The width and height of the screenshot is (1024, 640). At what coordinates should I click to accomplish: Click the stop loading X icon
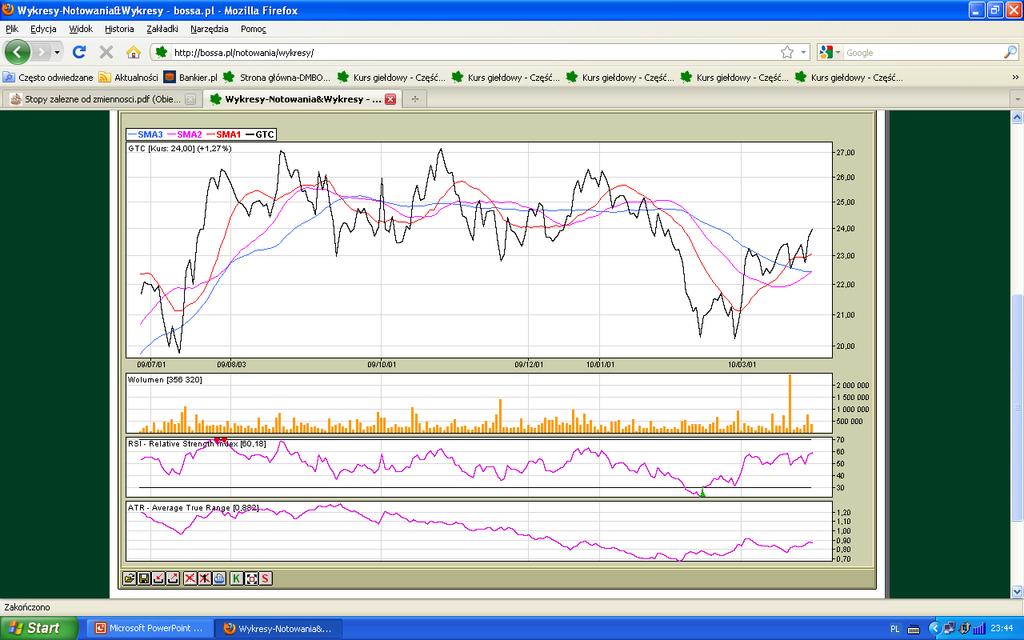coord(106,52)
